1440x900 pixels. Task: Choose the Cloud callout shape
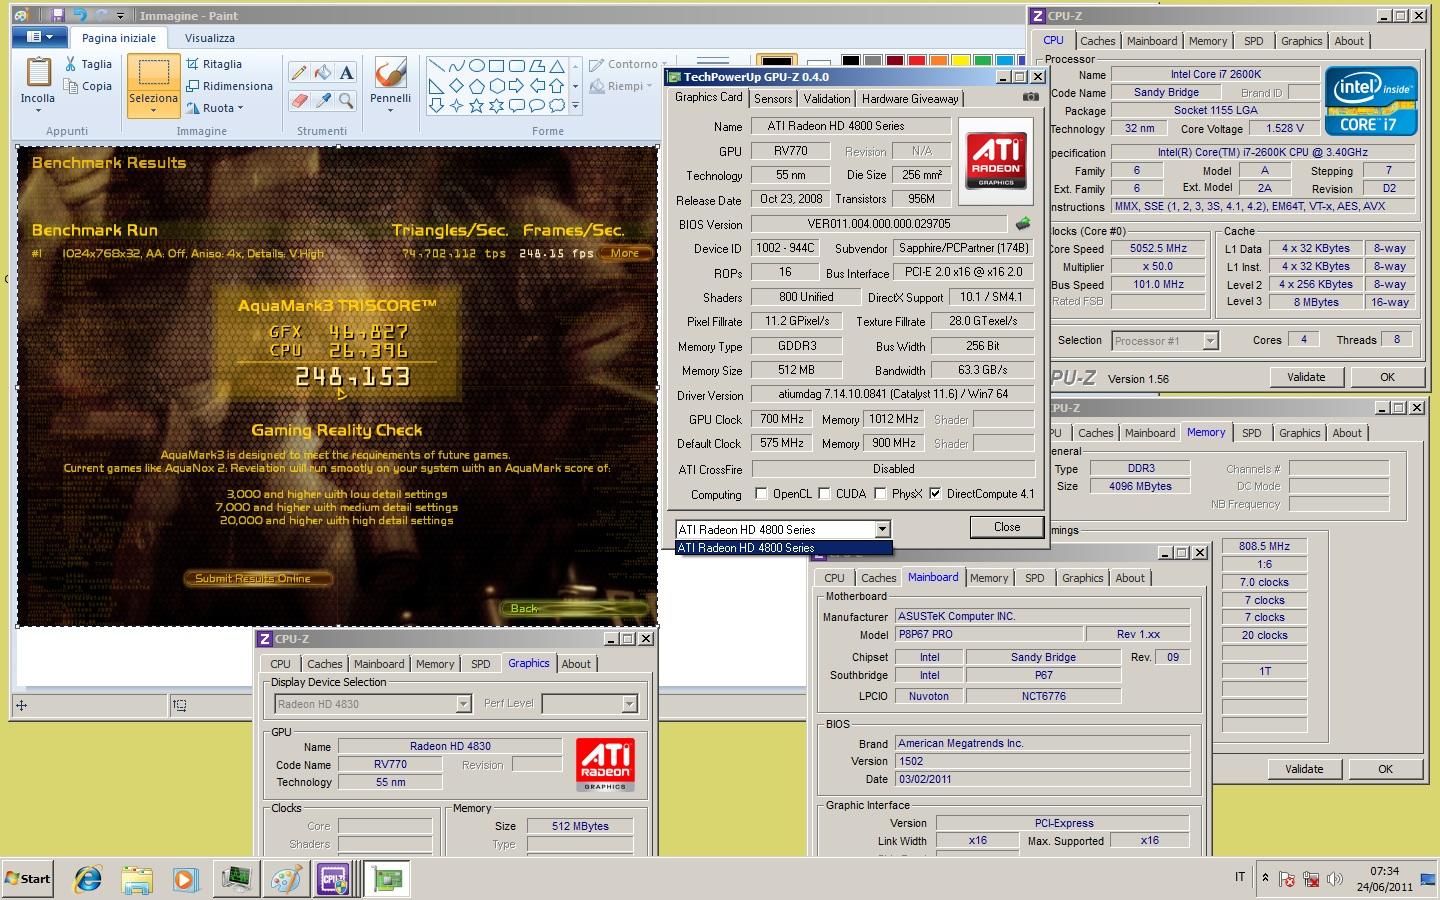(x=556, y=105)
